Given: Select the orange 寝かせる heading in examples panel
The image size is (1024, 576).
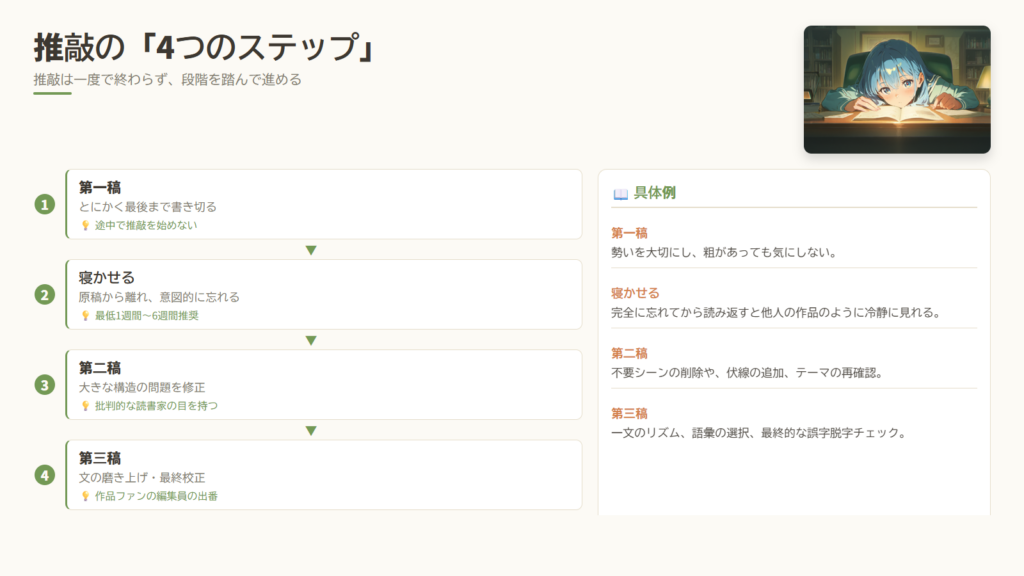Looking at the screenshot, I should pyautogui.click(x=635, y=293).
